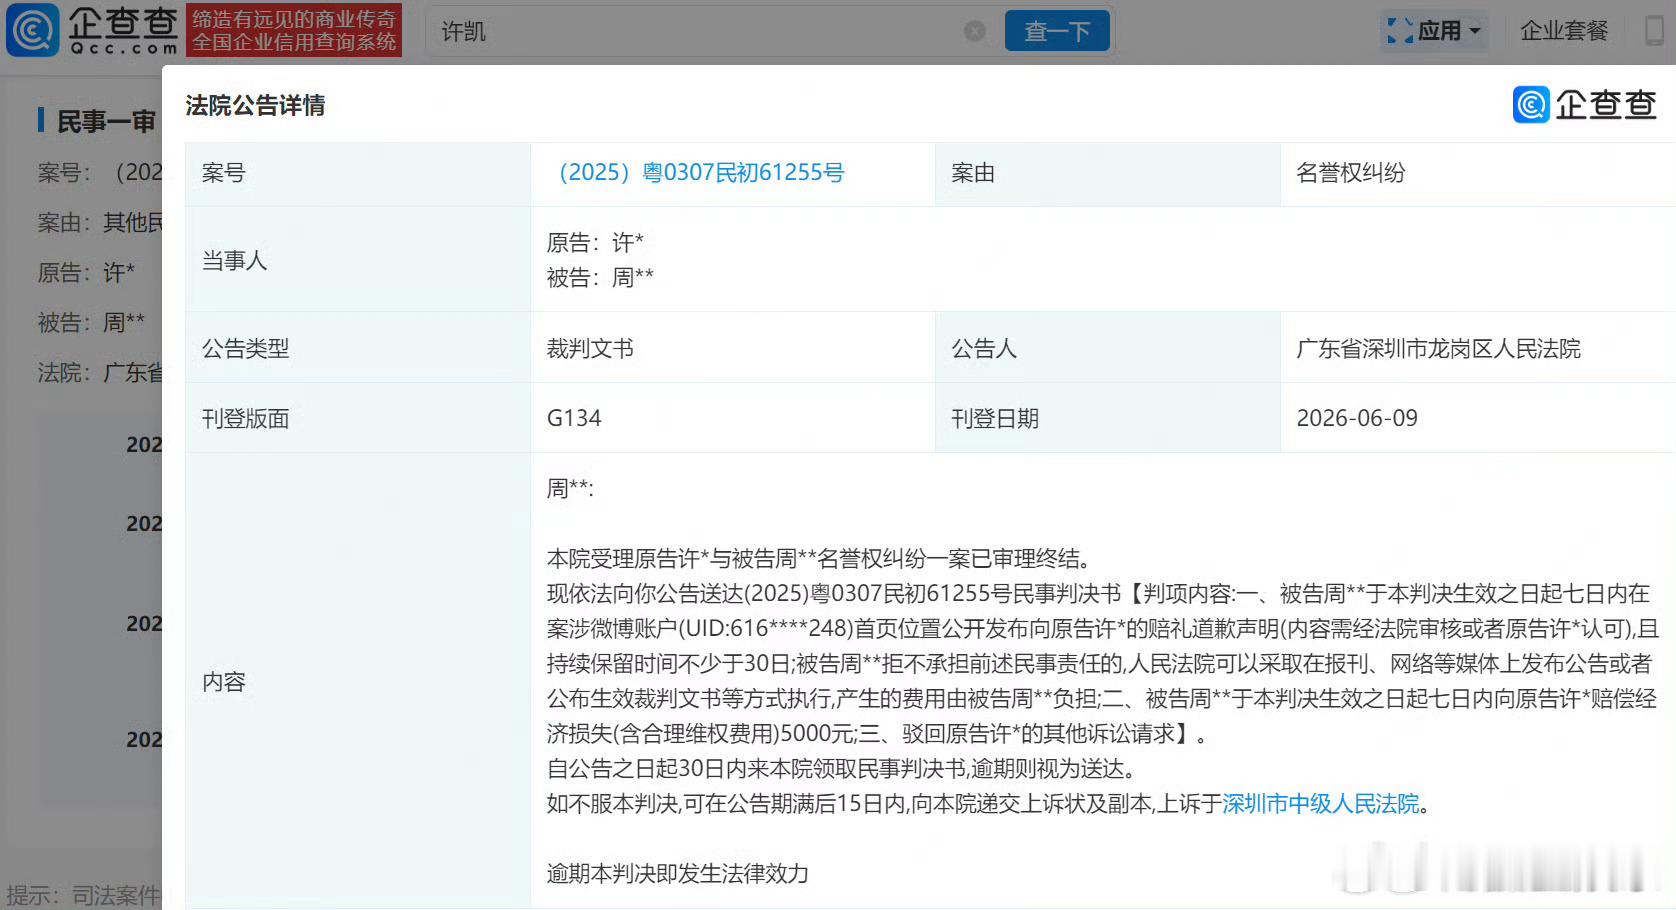This screenshot has height=910, width=1676.
Task: Select the 周**: salutation line
Action: 570,488
